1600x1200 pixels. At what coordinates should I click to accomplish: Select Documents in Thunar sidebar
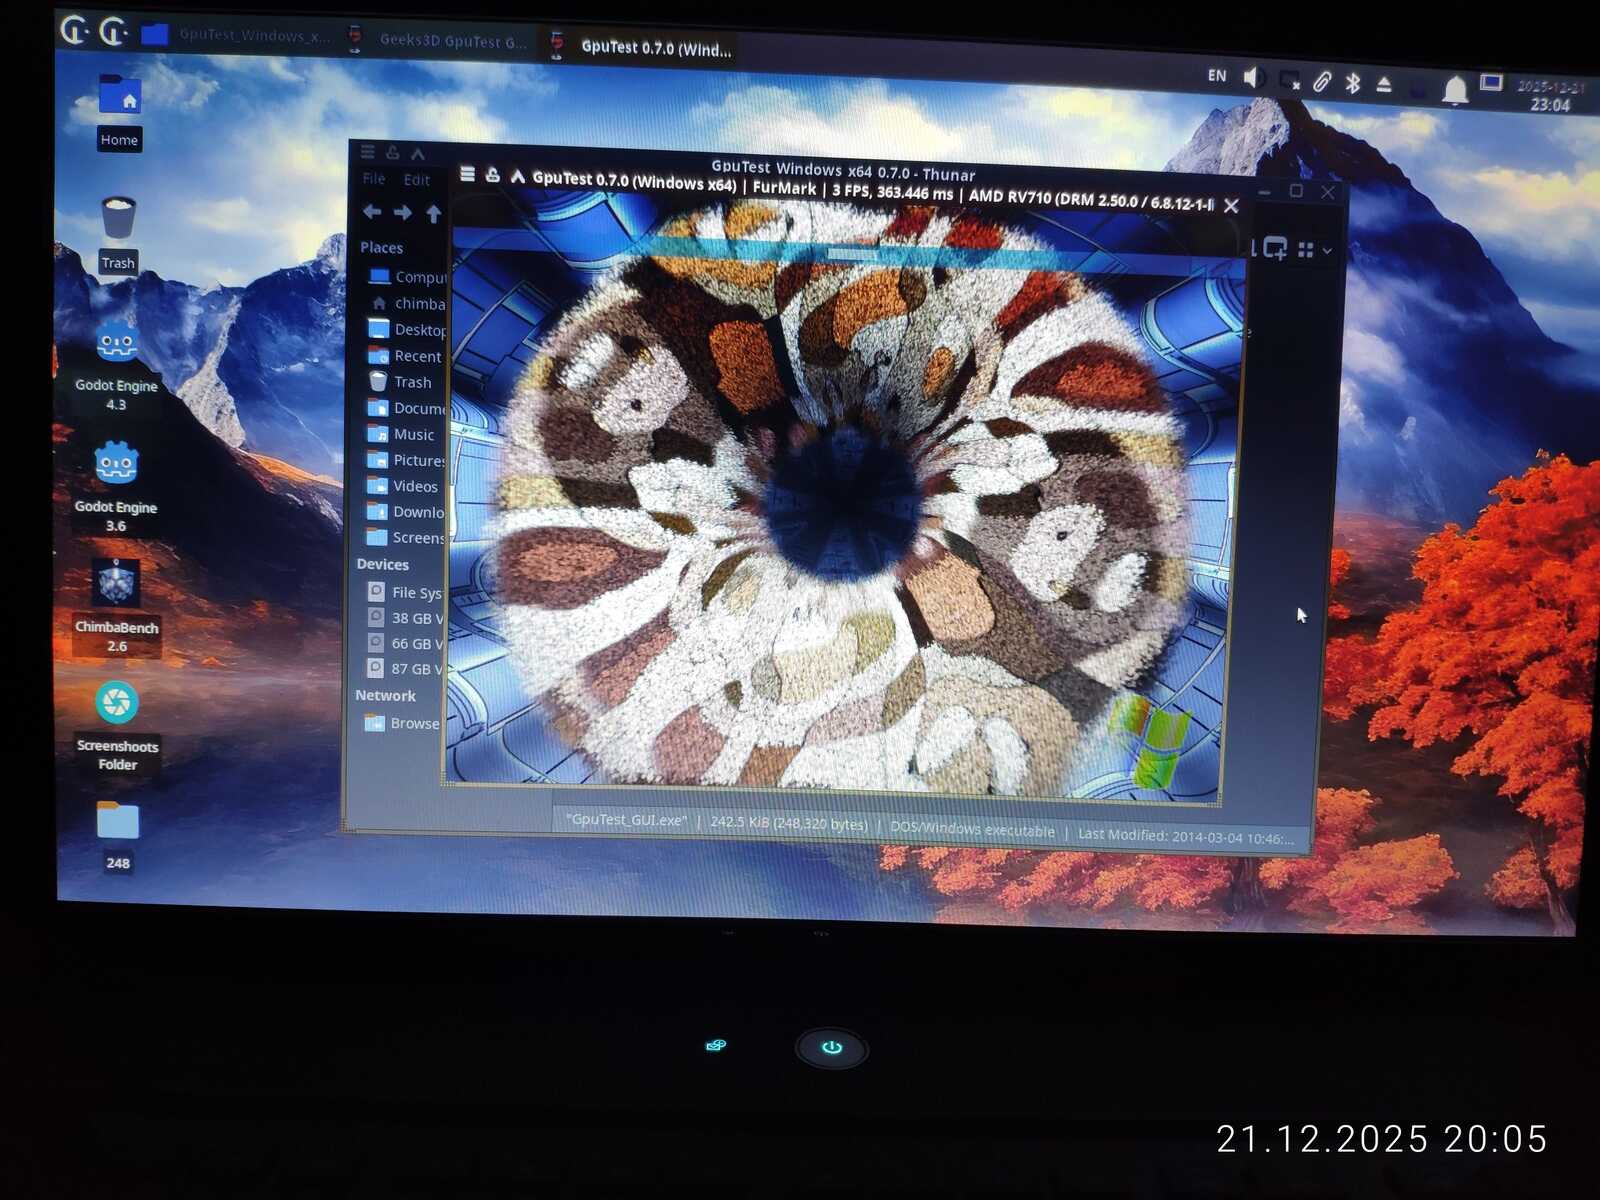(x=404, y=408)
